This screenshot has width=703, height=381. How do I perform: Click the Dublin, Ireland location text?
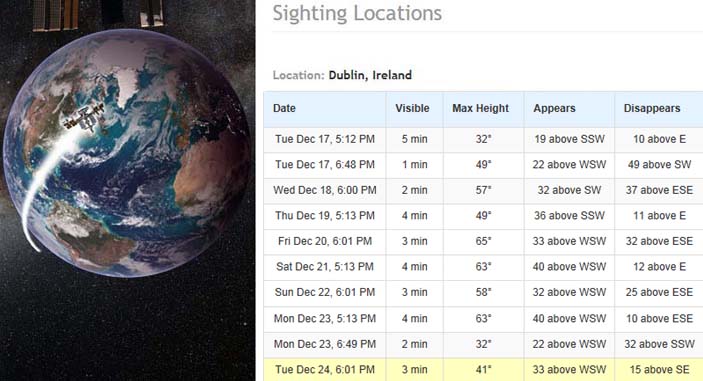(x=370, y=75)
